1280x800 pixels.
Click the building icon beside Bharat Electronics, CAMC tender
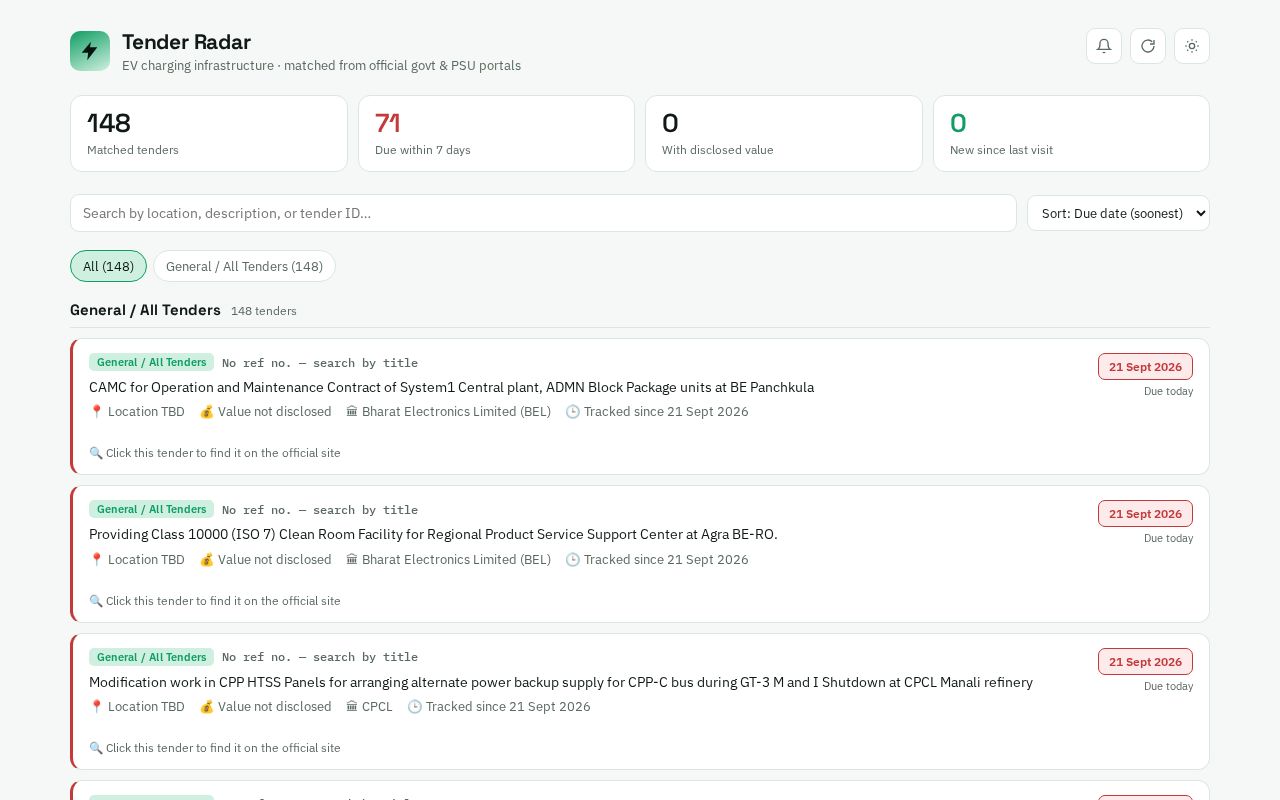(352, 412)
